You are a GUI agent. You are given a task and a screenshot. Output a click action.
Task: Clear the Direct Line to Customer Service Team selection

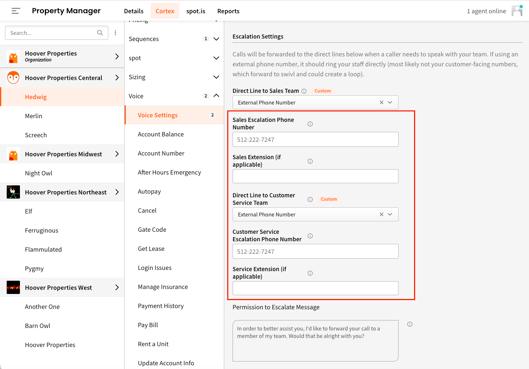(x=381, y=215)
